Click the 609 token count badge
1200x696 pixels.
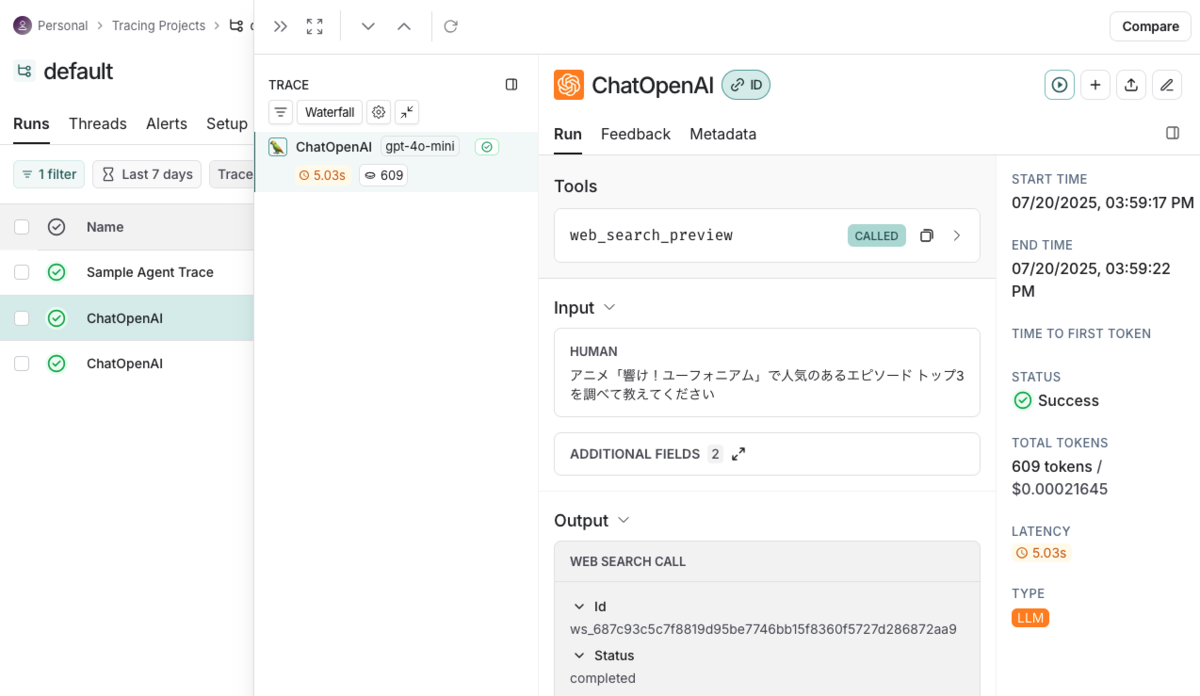(x=383, y=175)
